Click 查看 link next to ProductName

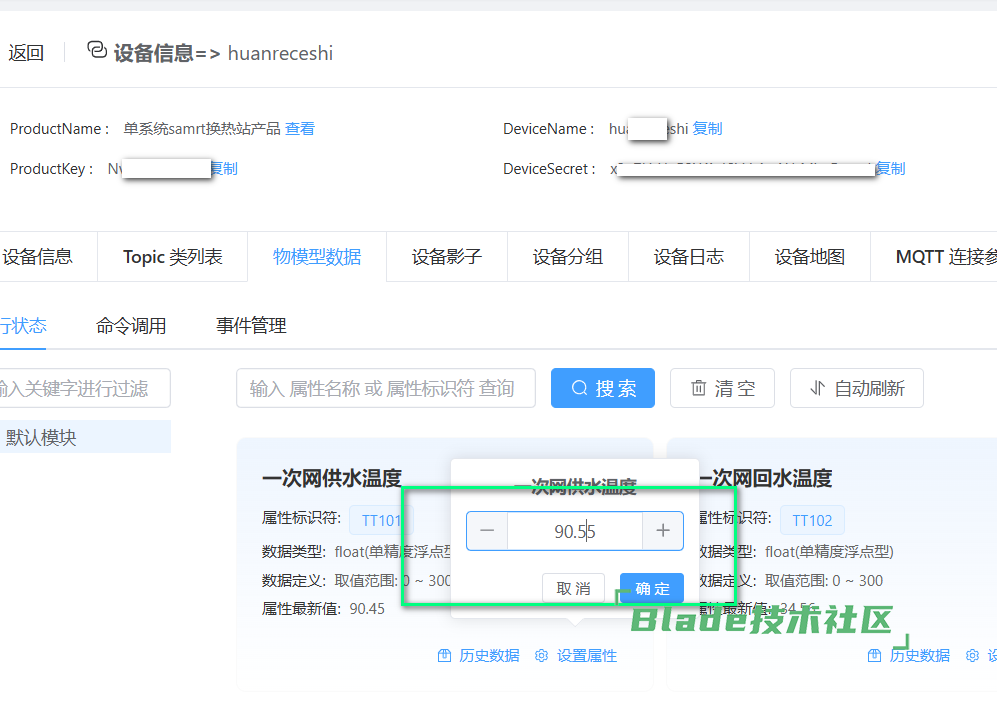pos(300,129)
